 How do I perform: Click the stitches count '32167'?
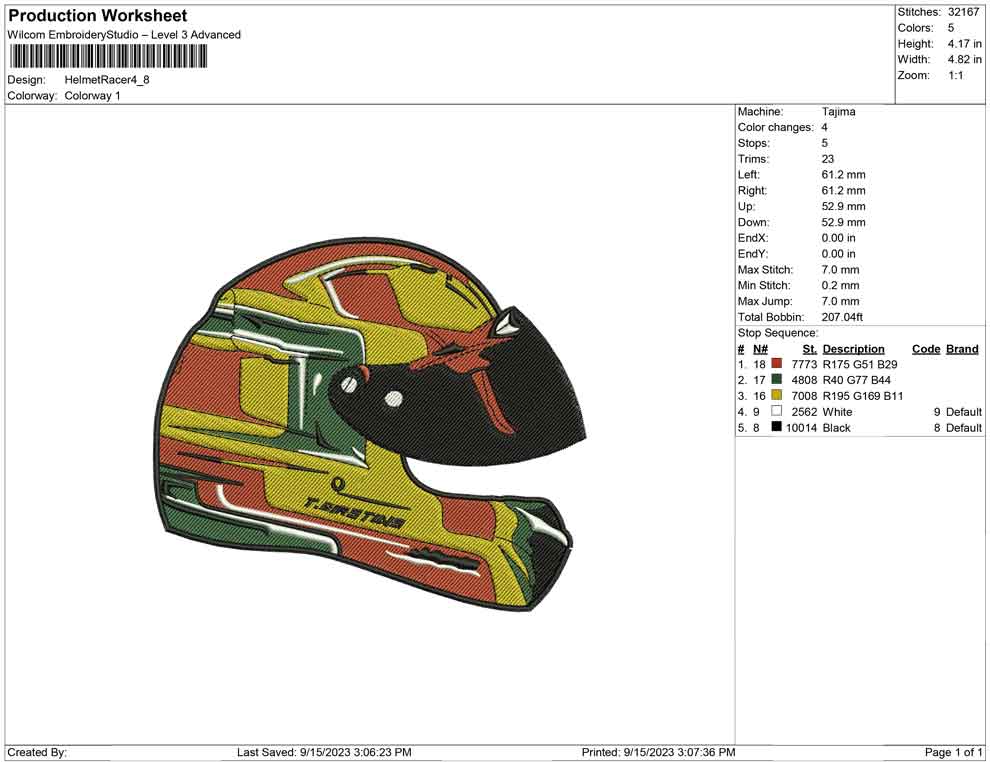click(x=963, y=12)
